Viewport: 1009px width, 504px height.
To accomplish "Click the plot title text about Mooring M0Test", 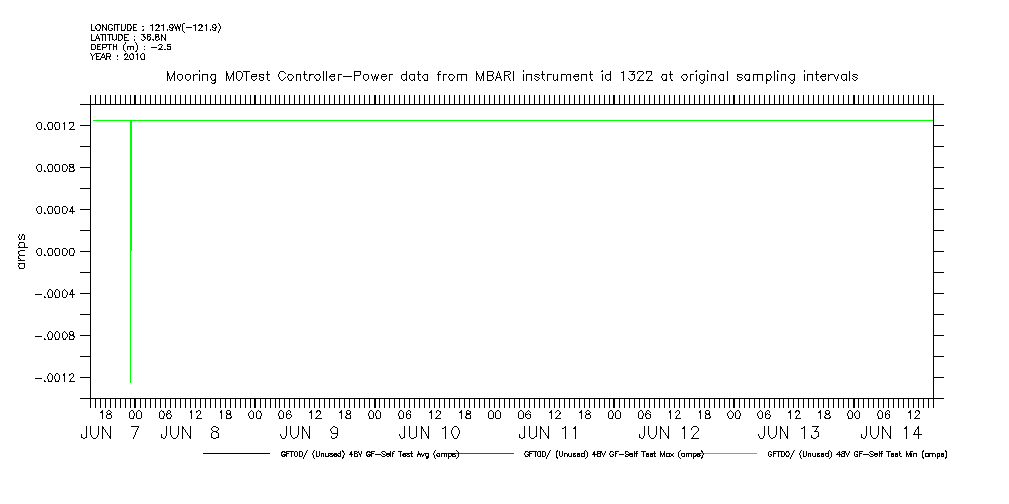I will click(511, 77).
